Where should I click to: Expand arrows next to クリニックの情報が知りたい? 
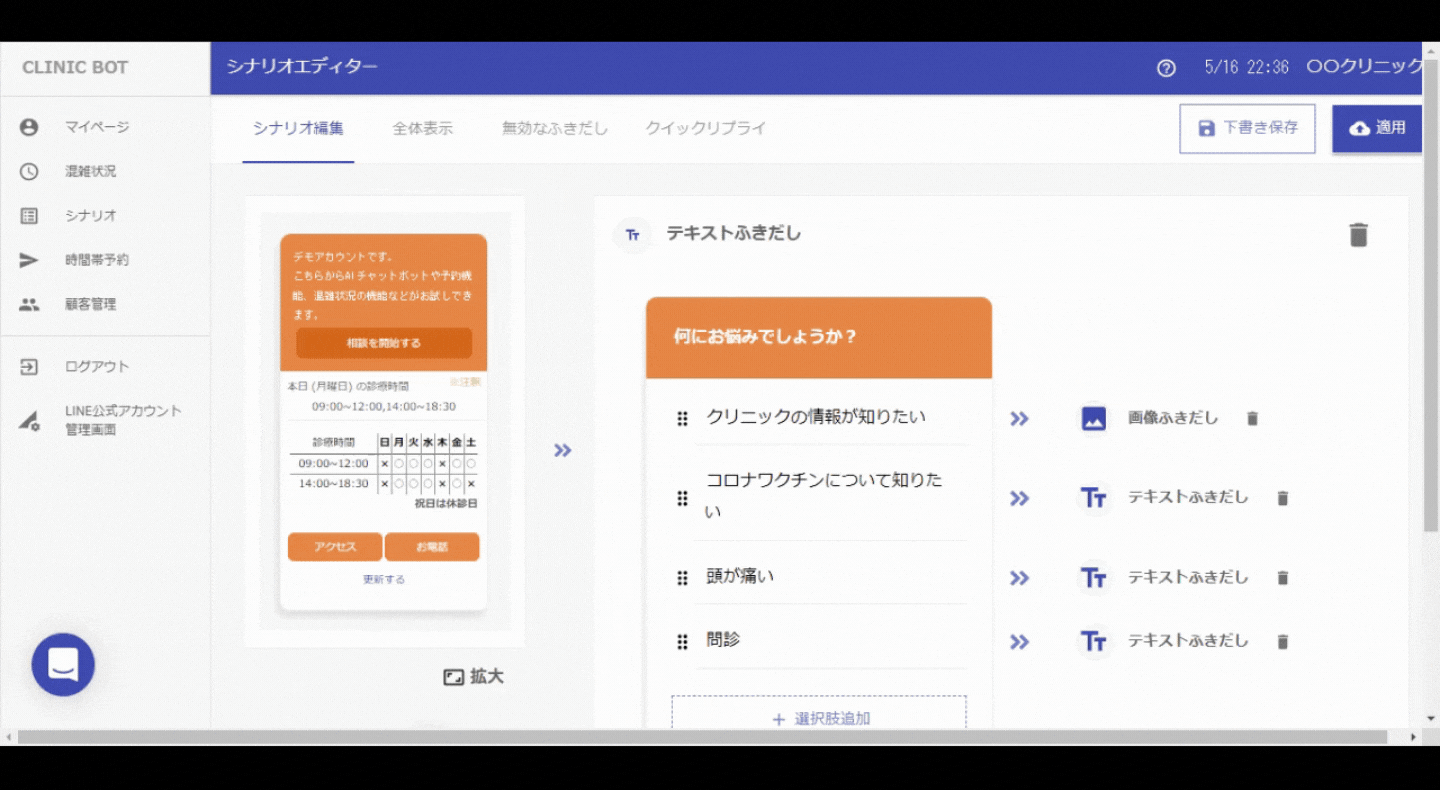(x=1019, y=419)
